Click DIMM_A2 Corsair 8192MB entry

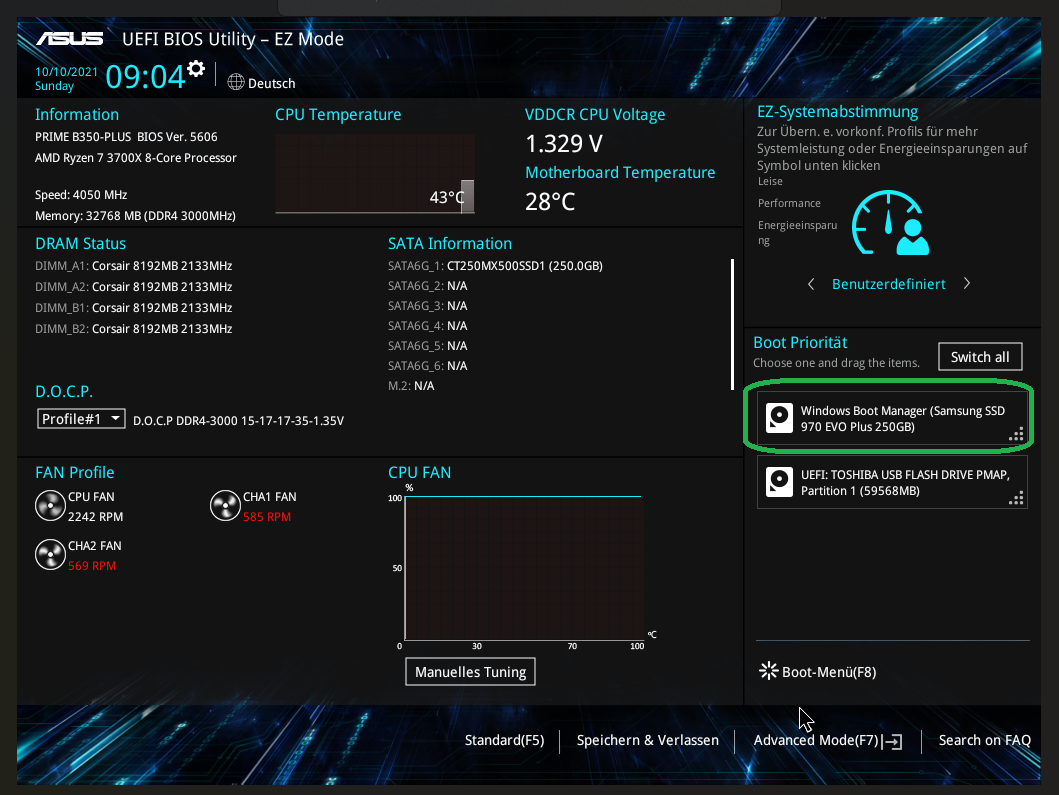134,286
